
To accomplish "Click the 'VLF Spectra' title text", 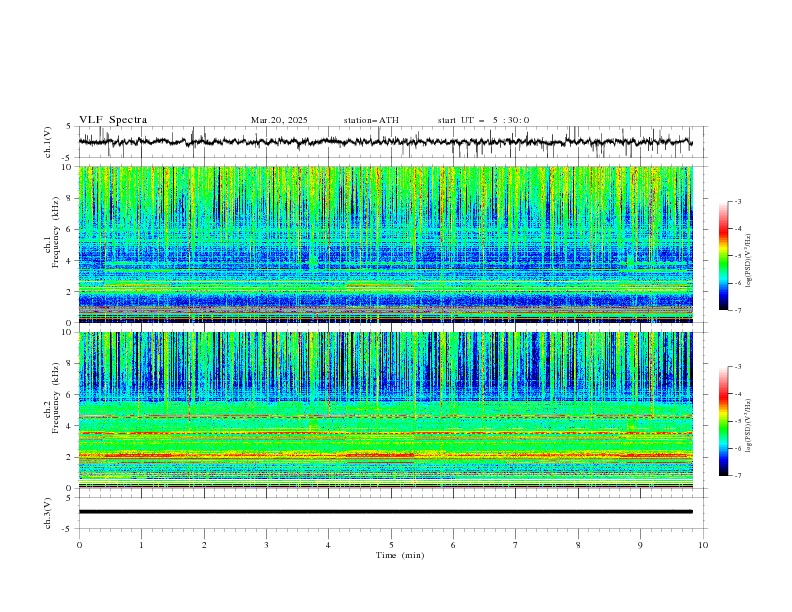I will pos(113,120).
